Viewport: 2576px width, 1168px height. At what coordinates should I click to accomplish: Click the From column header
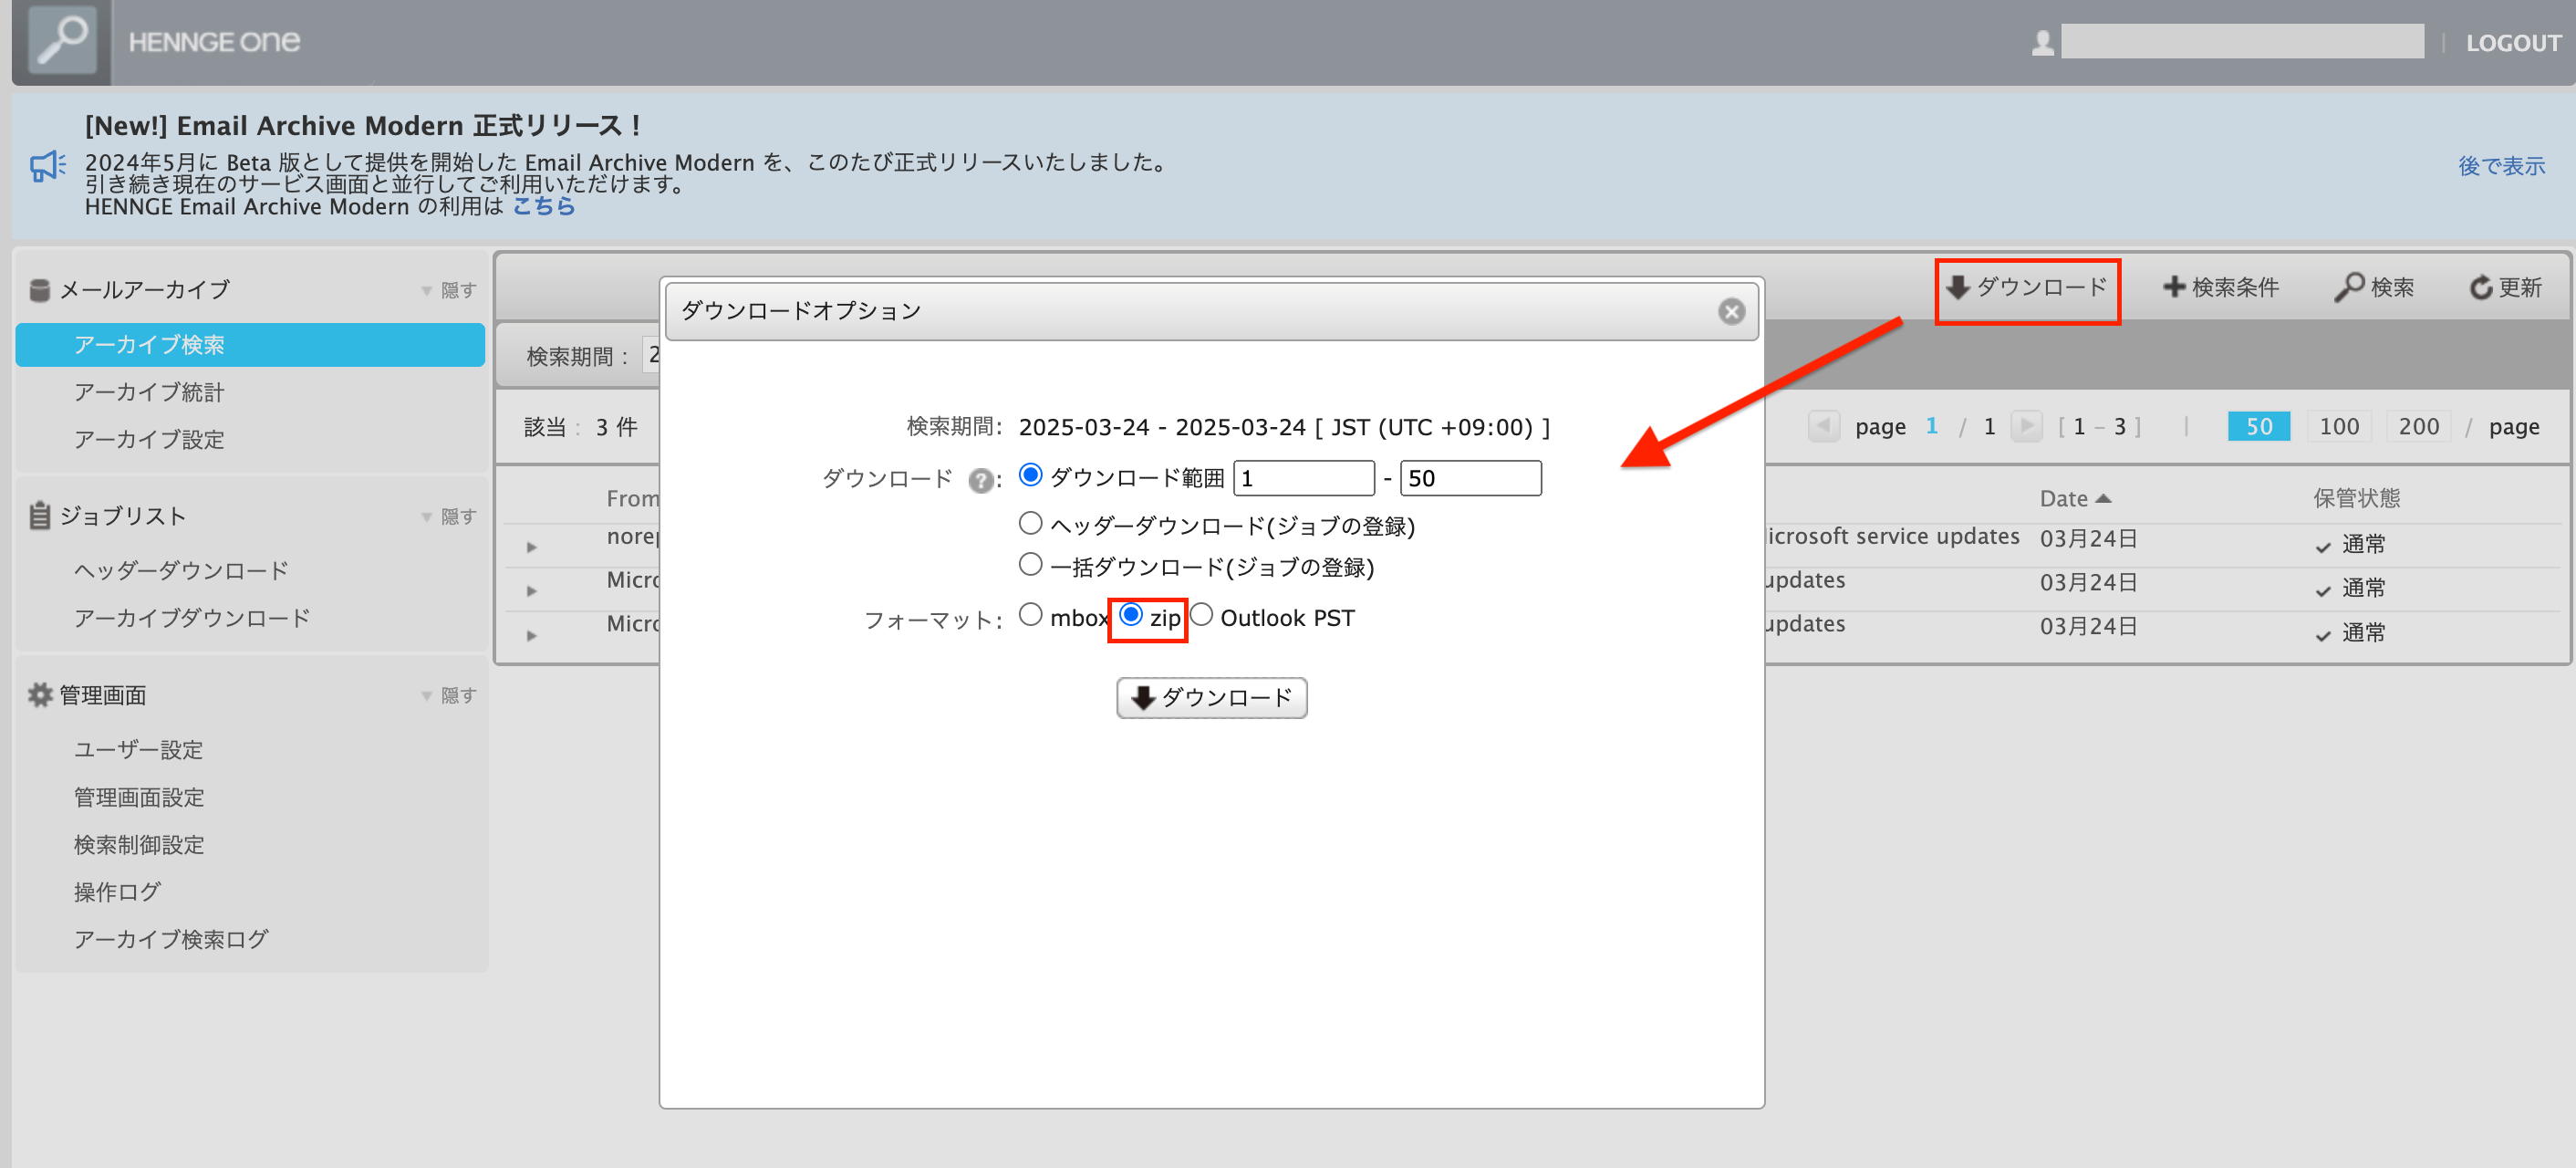point(632,498)
